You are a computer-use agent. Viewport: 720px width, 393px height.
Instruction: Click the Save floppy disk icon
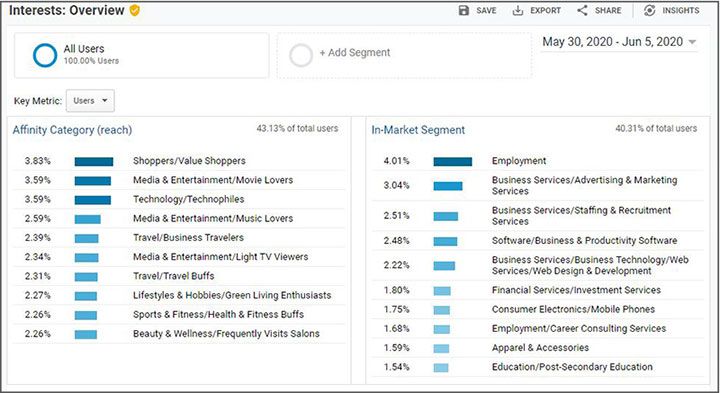point(464,10)
